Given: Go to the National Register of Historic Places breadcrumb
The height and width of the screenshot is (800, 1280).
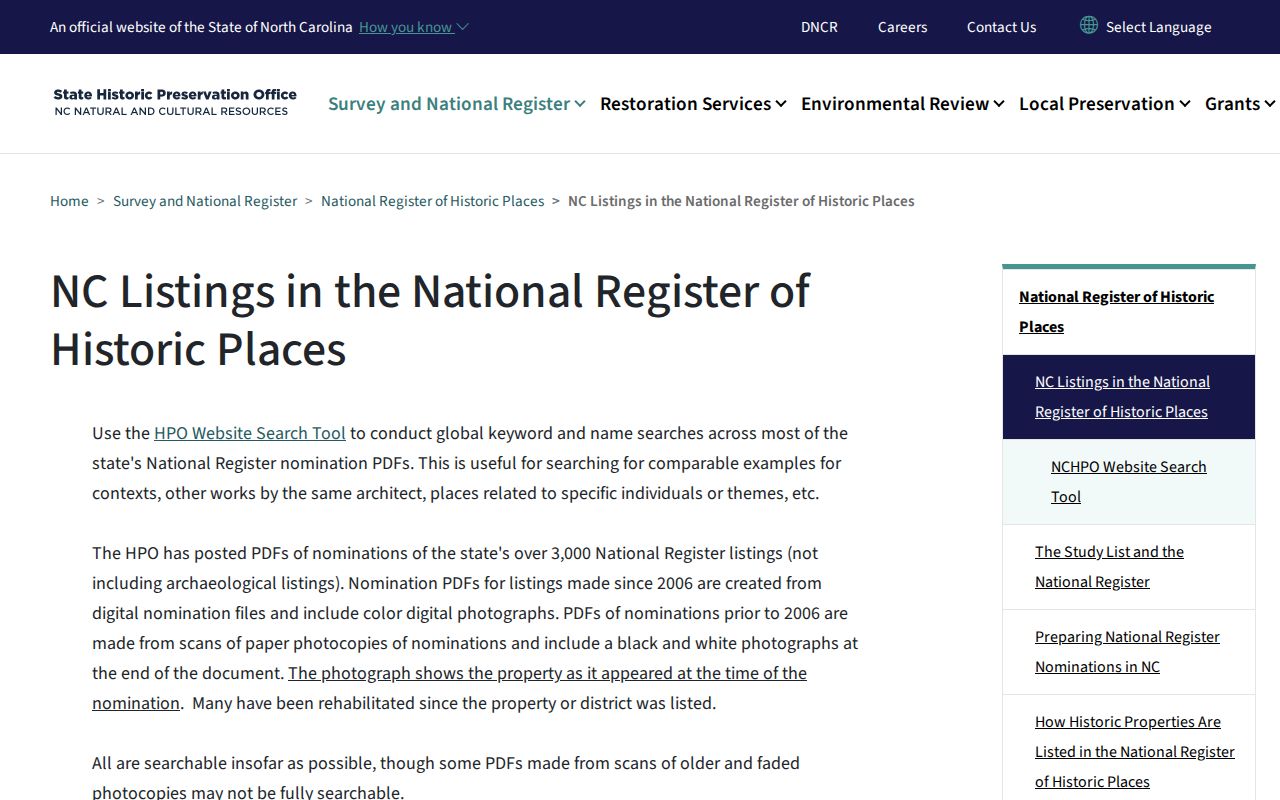Looking at the screenshot, I should pos(433,201).
